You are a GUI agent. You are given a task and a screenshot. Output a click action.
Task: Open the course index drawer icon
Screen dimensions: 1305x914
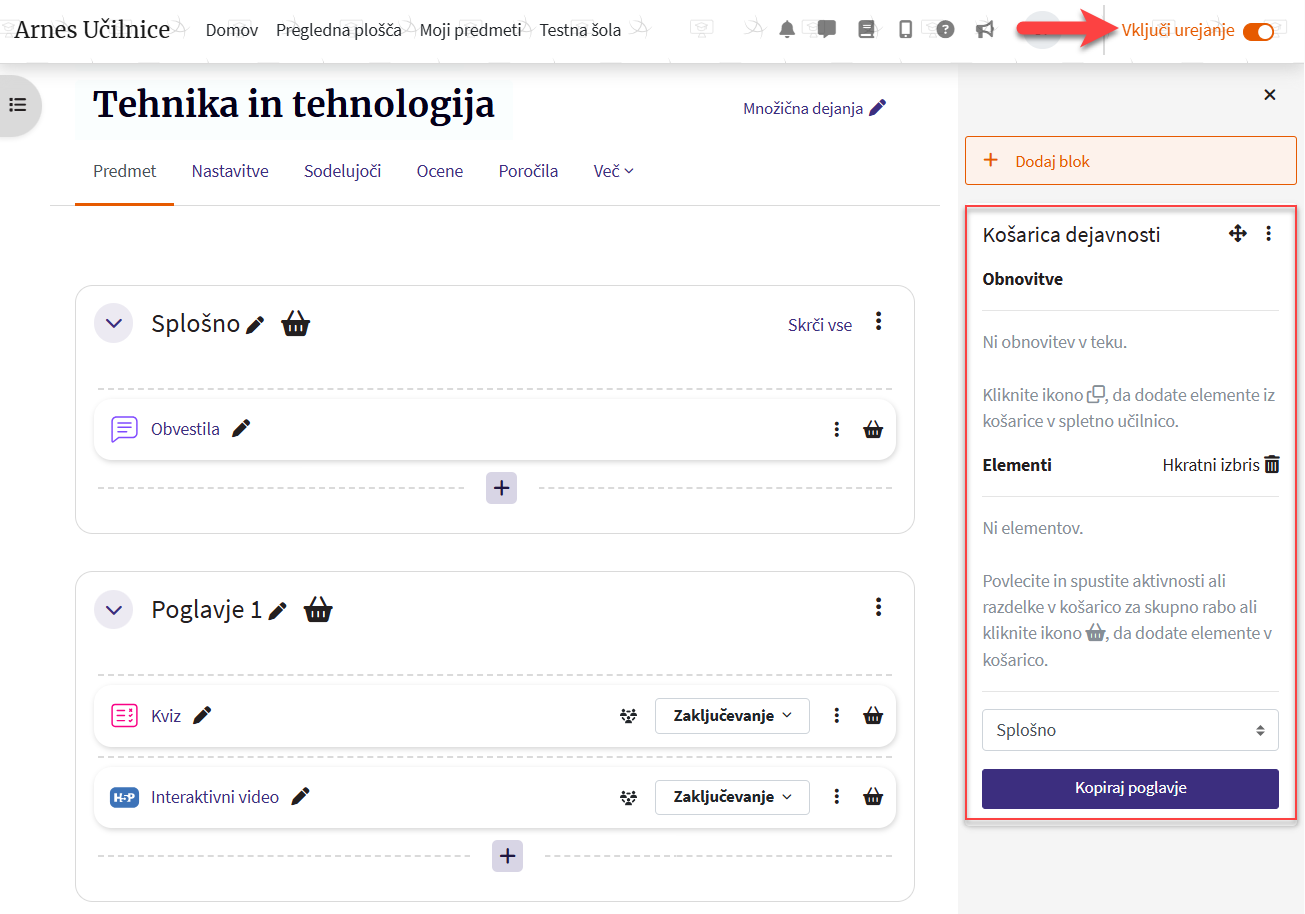point(18,105)
